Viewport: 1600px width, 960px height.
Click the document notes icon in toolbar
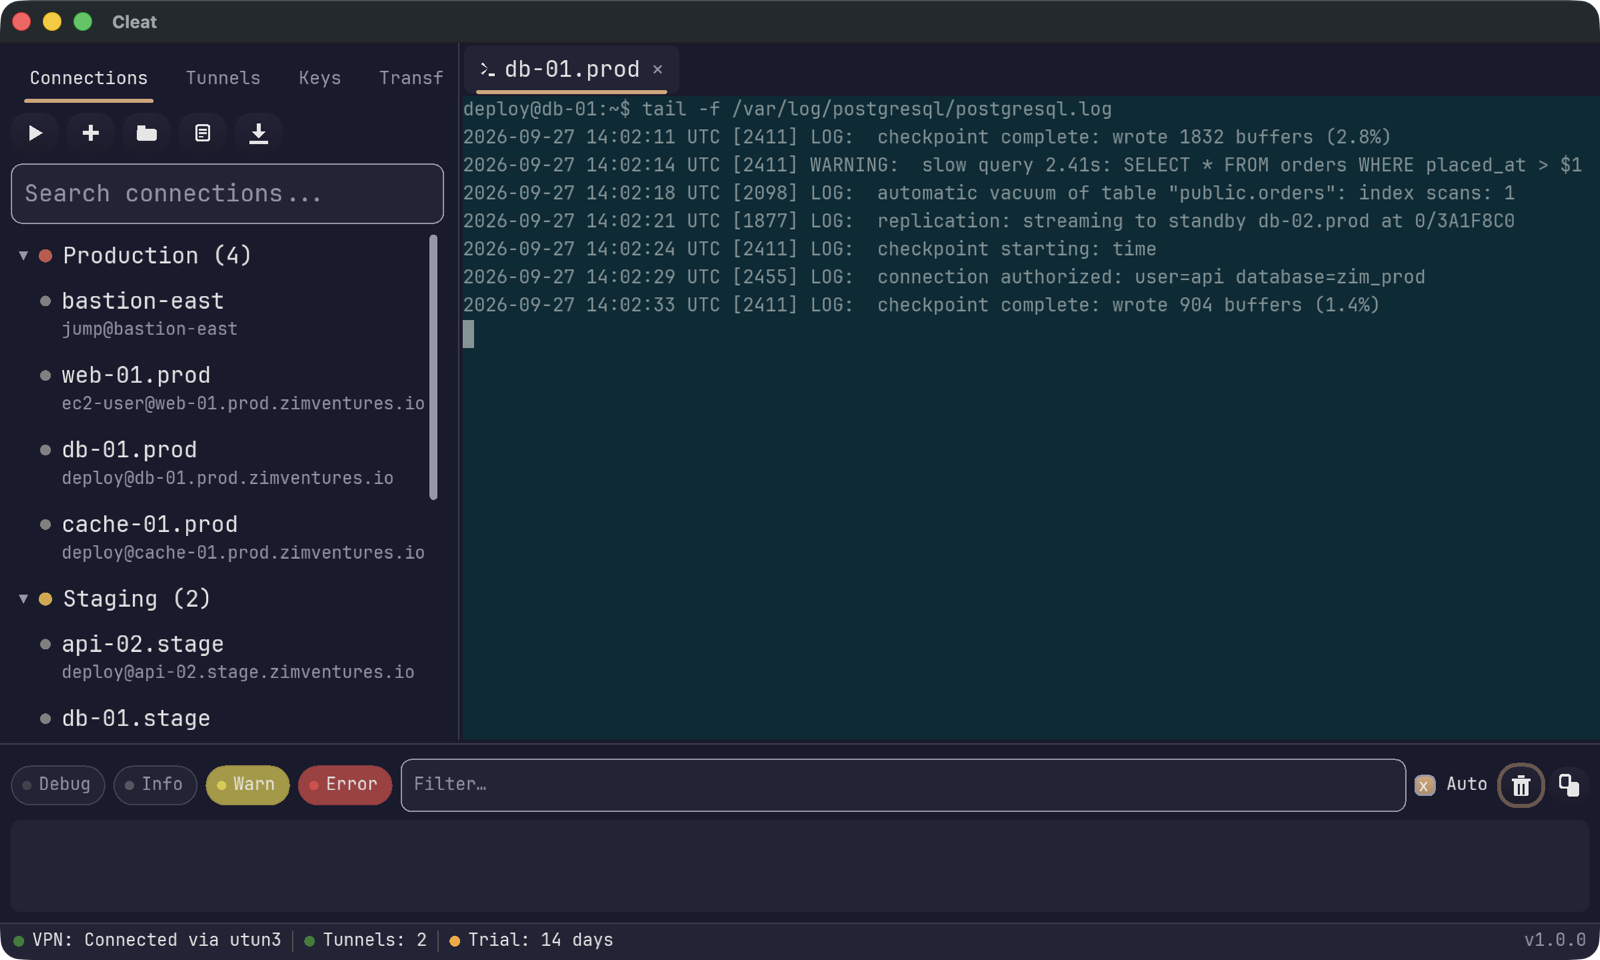click(x=203, y=133)
